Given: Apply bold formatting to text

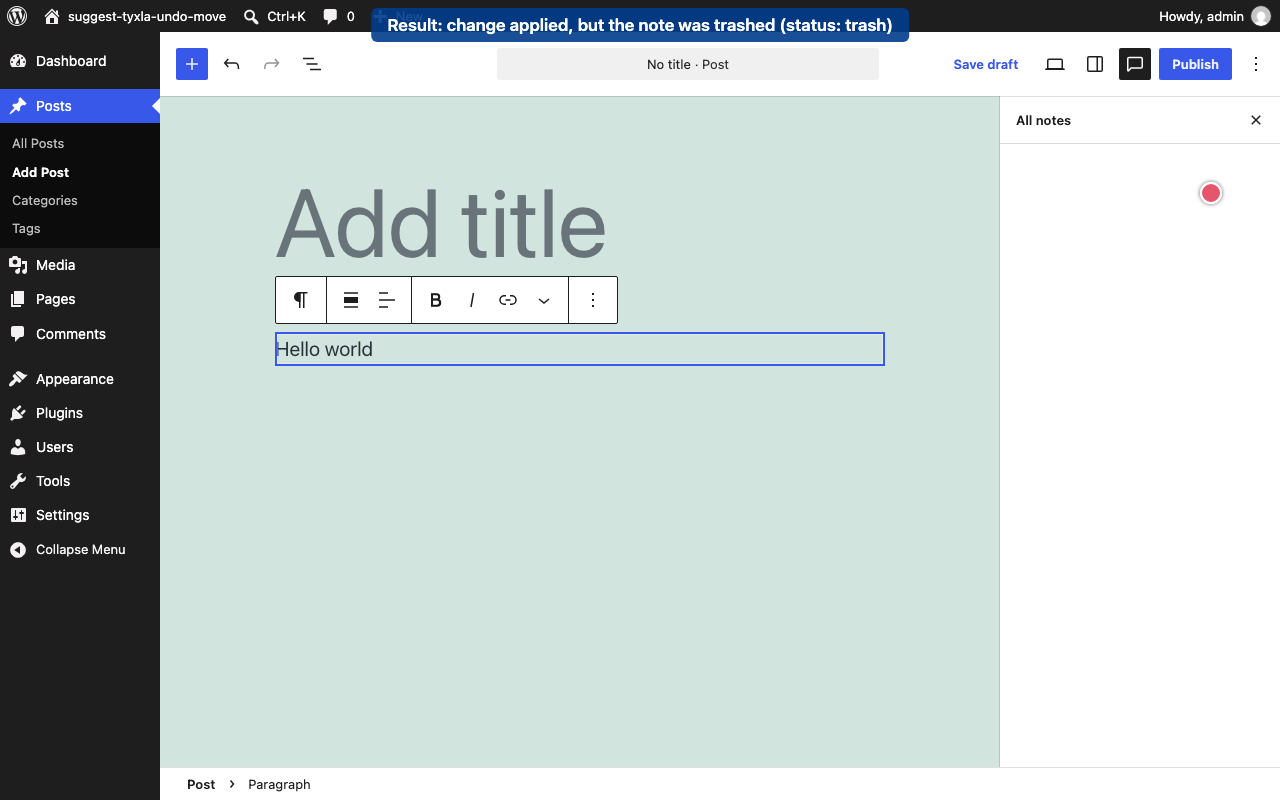Looking at the screenshot, I should tap(436, 300).
